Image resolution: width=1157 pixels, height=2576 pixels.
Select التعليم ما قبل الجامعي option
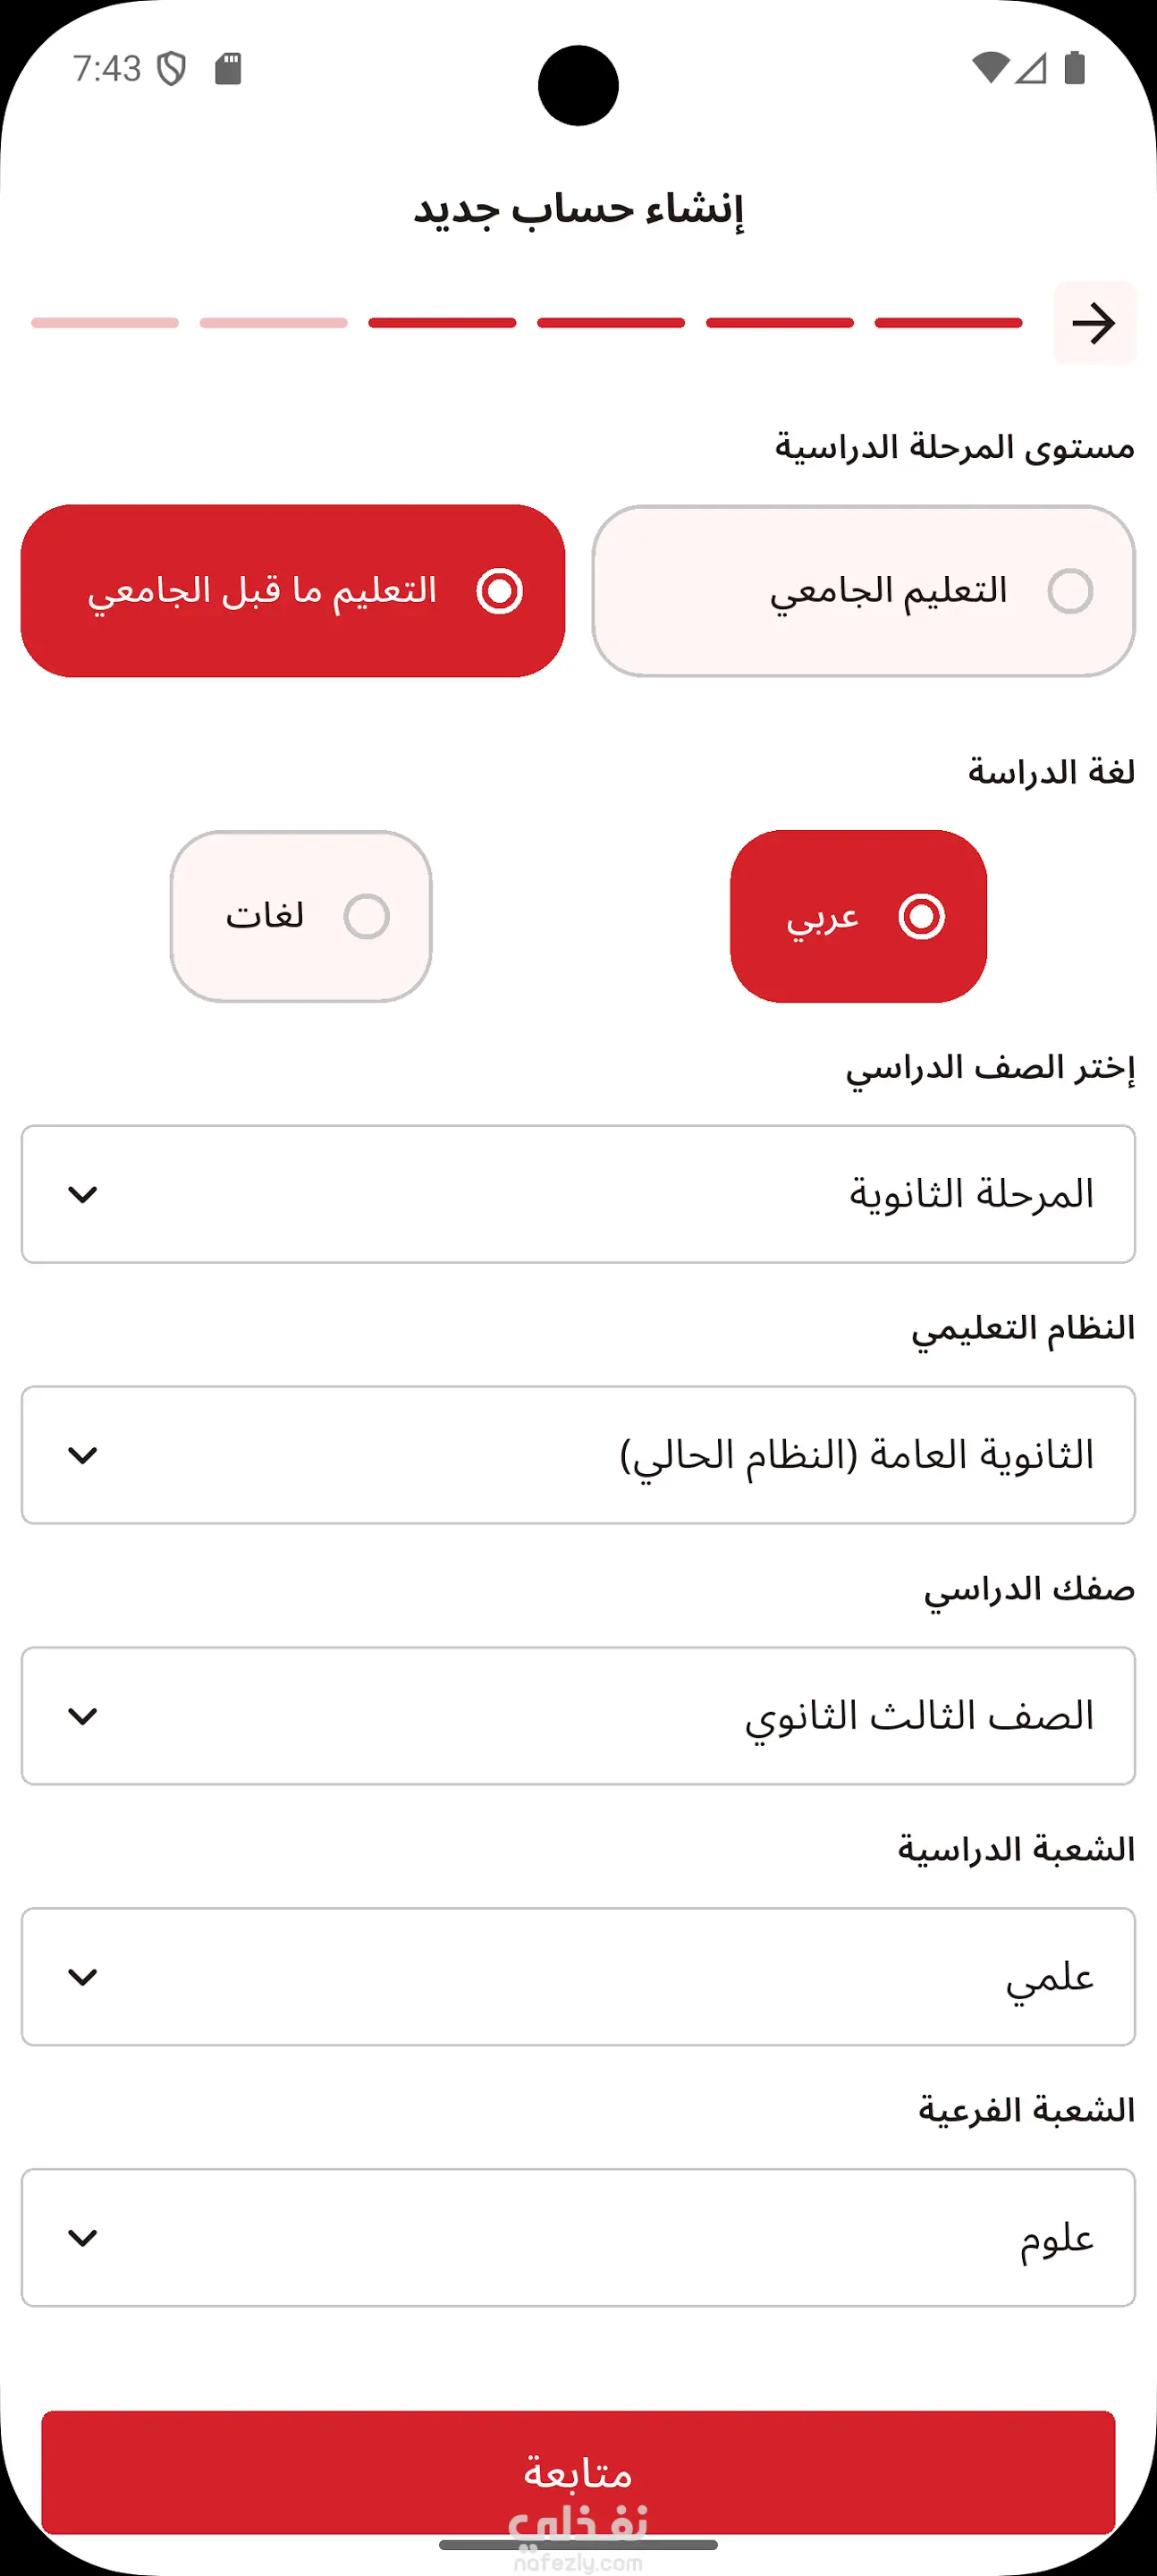click(293, 591)
